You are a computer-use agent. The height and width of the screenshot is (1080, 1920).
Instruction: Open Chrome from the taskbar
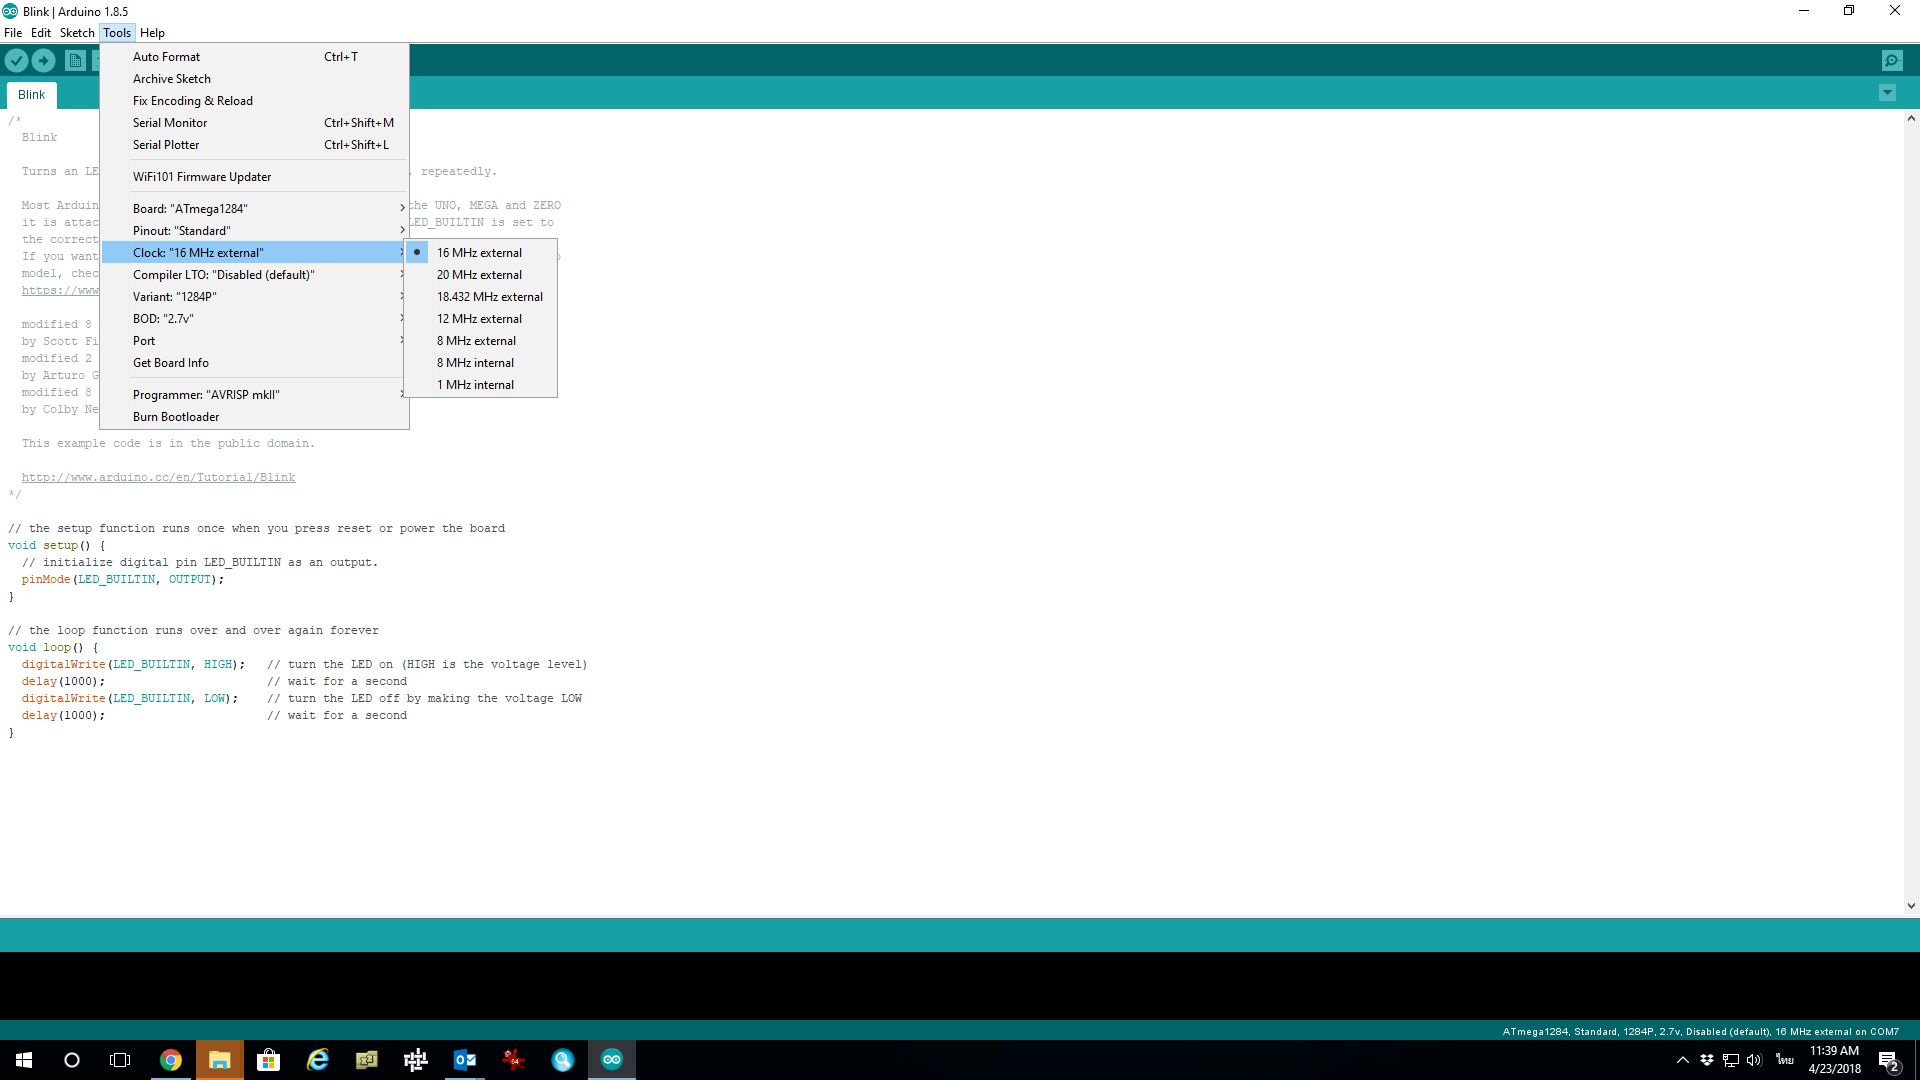[x=171, y=1060]
